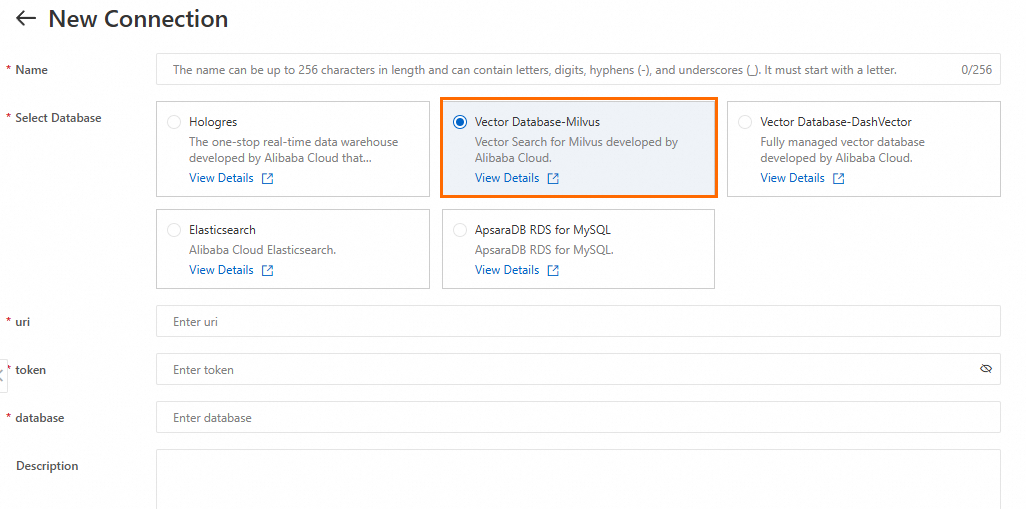Open external link icon under Hologres

click(267, 179)
